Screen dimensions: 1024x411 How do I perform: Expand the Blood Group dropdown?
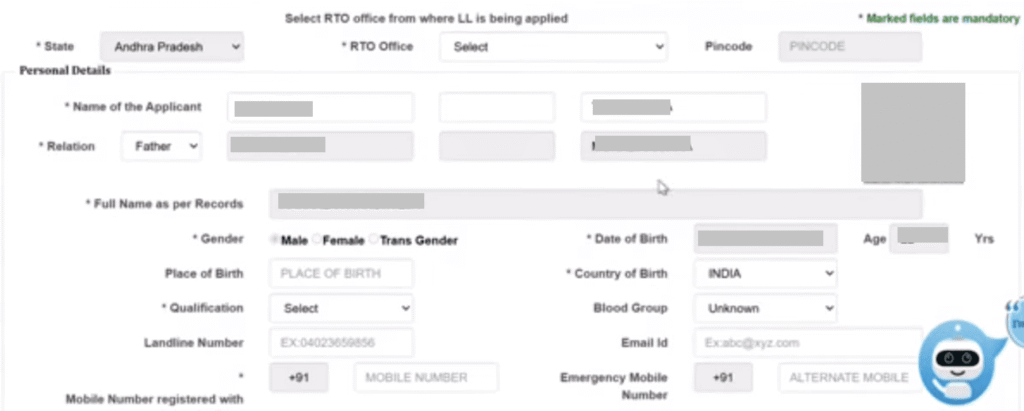click(765, 308)
